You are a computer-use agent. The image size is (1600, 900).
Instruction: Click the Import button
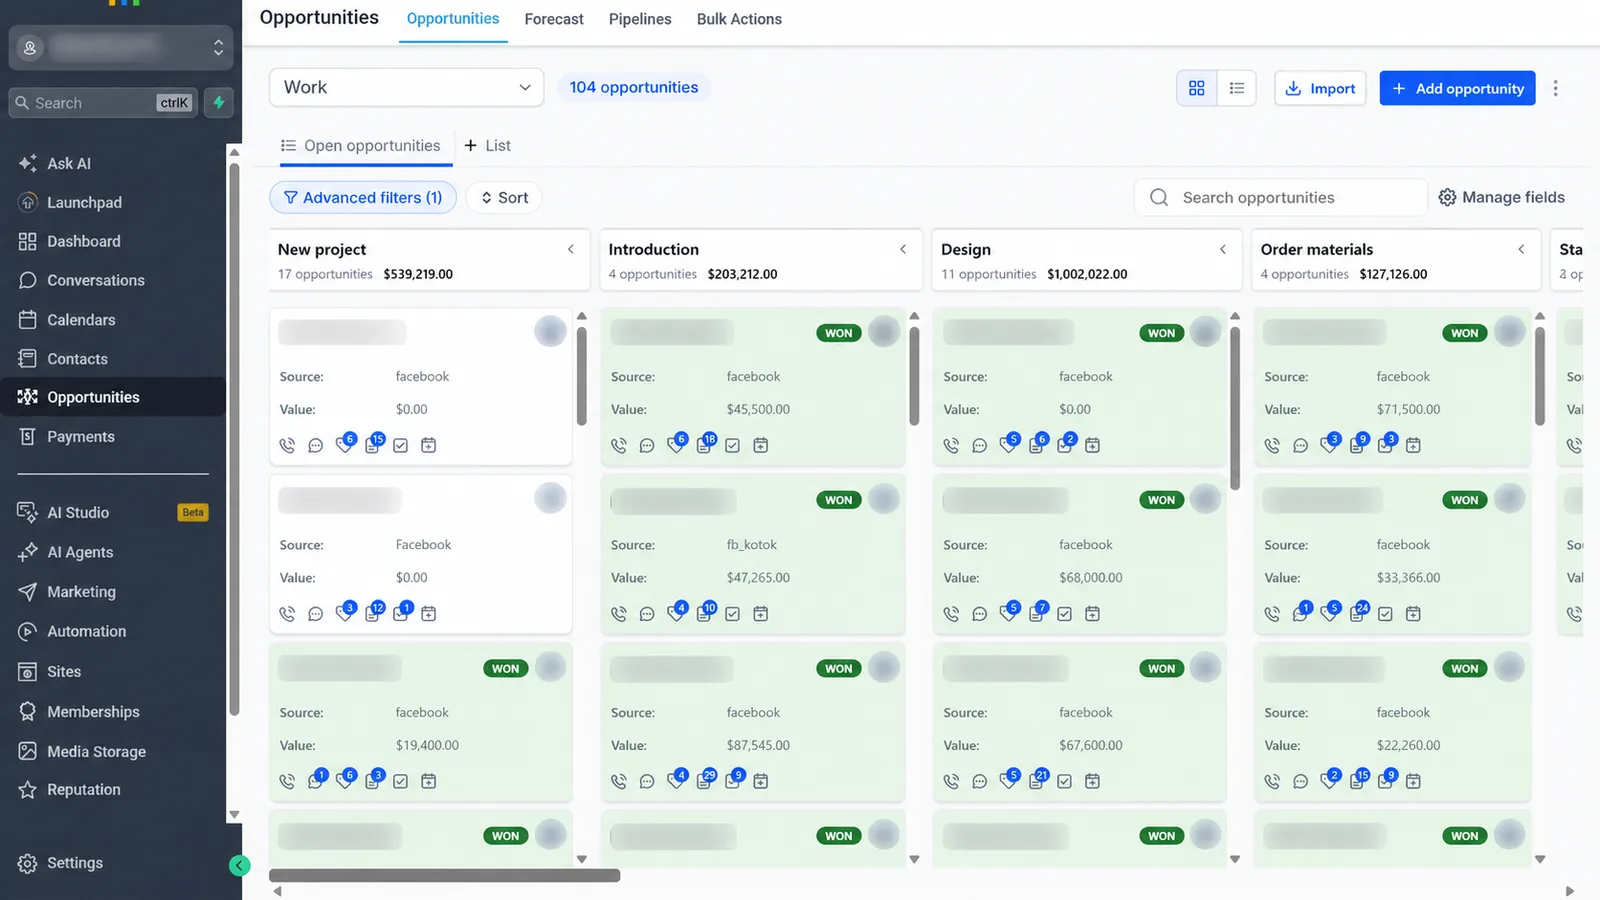point(1320,88)
